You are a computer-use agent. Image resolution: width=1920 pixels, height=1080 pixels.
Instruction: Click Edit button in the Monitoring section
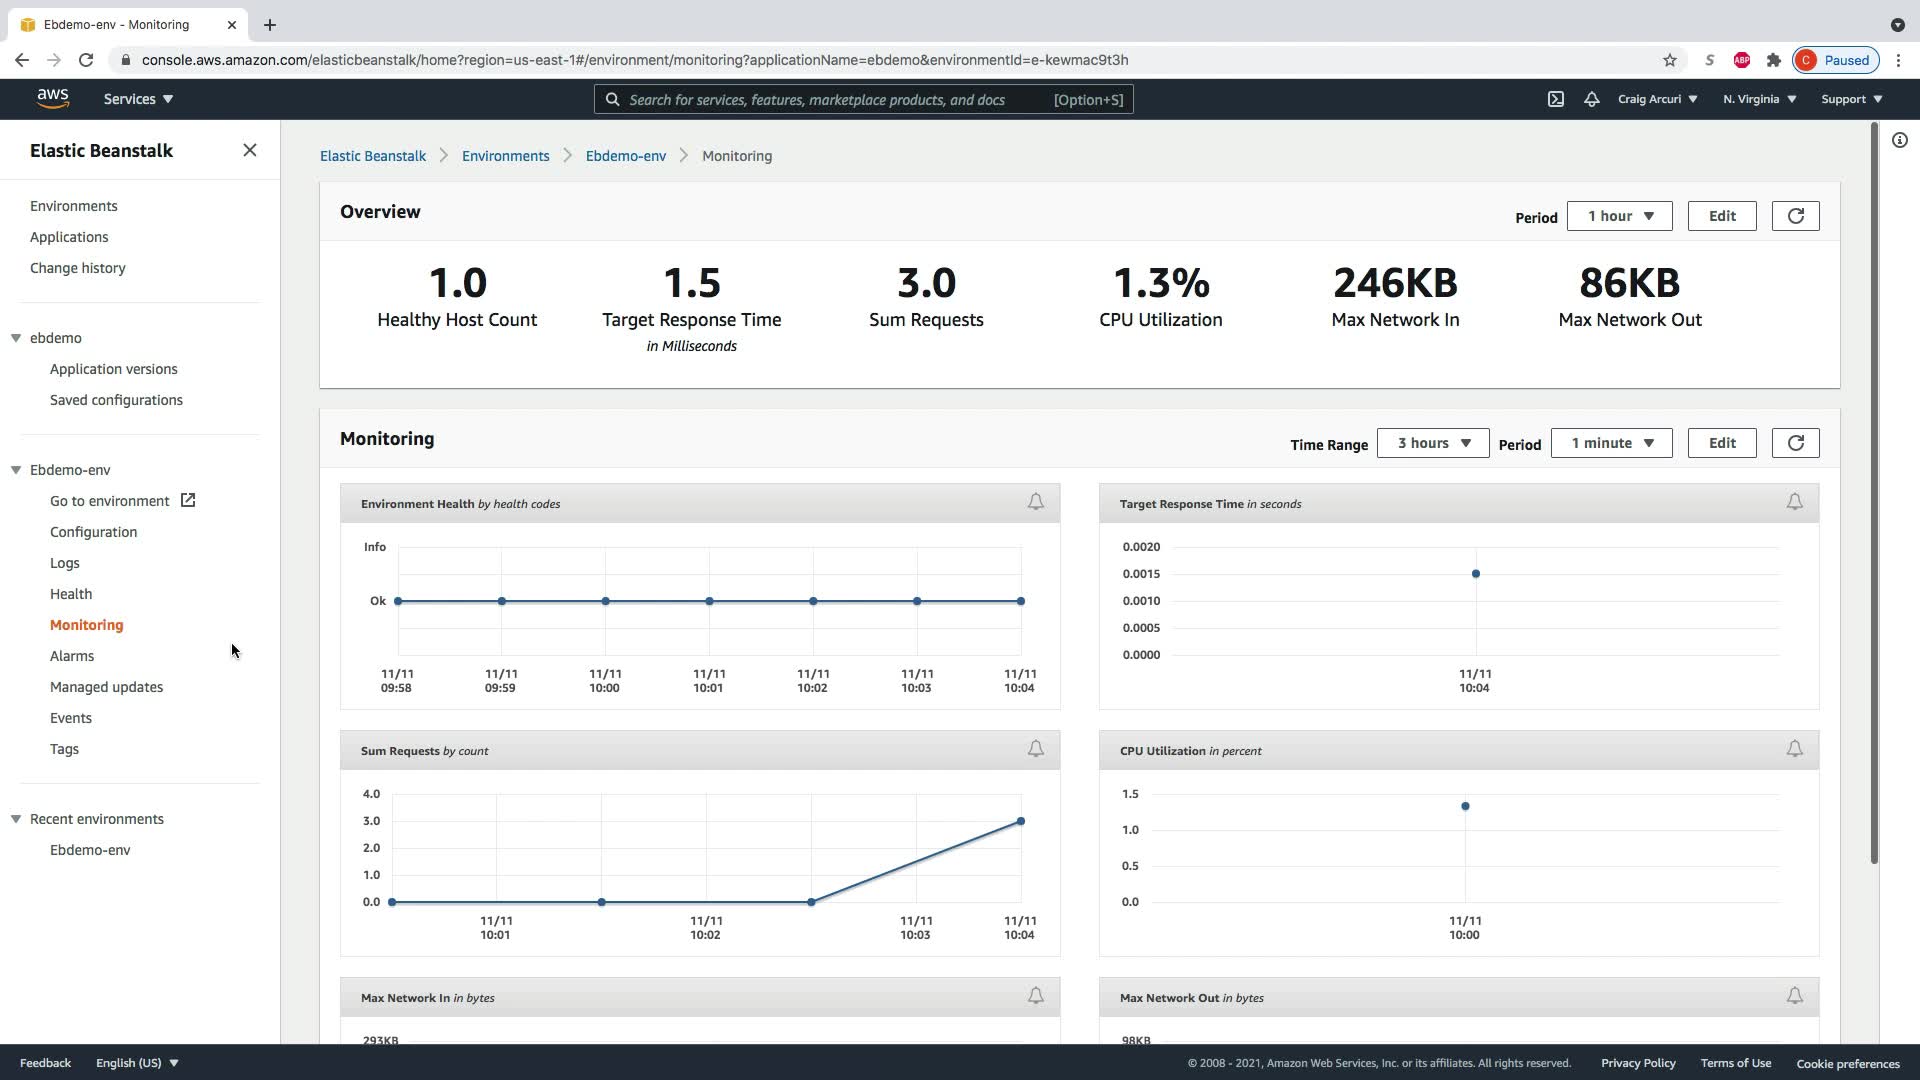1721,443
